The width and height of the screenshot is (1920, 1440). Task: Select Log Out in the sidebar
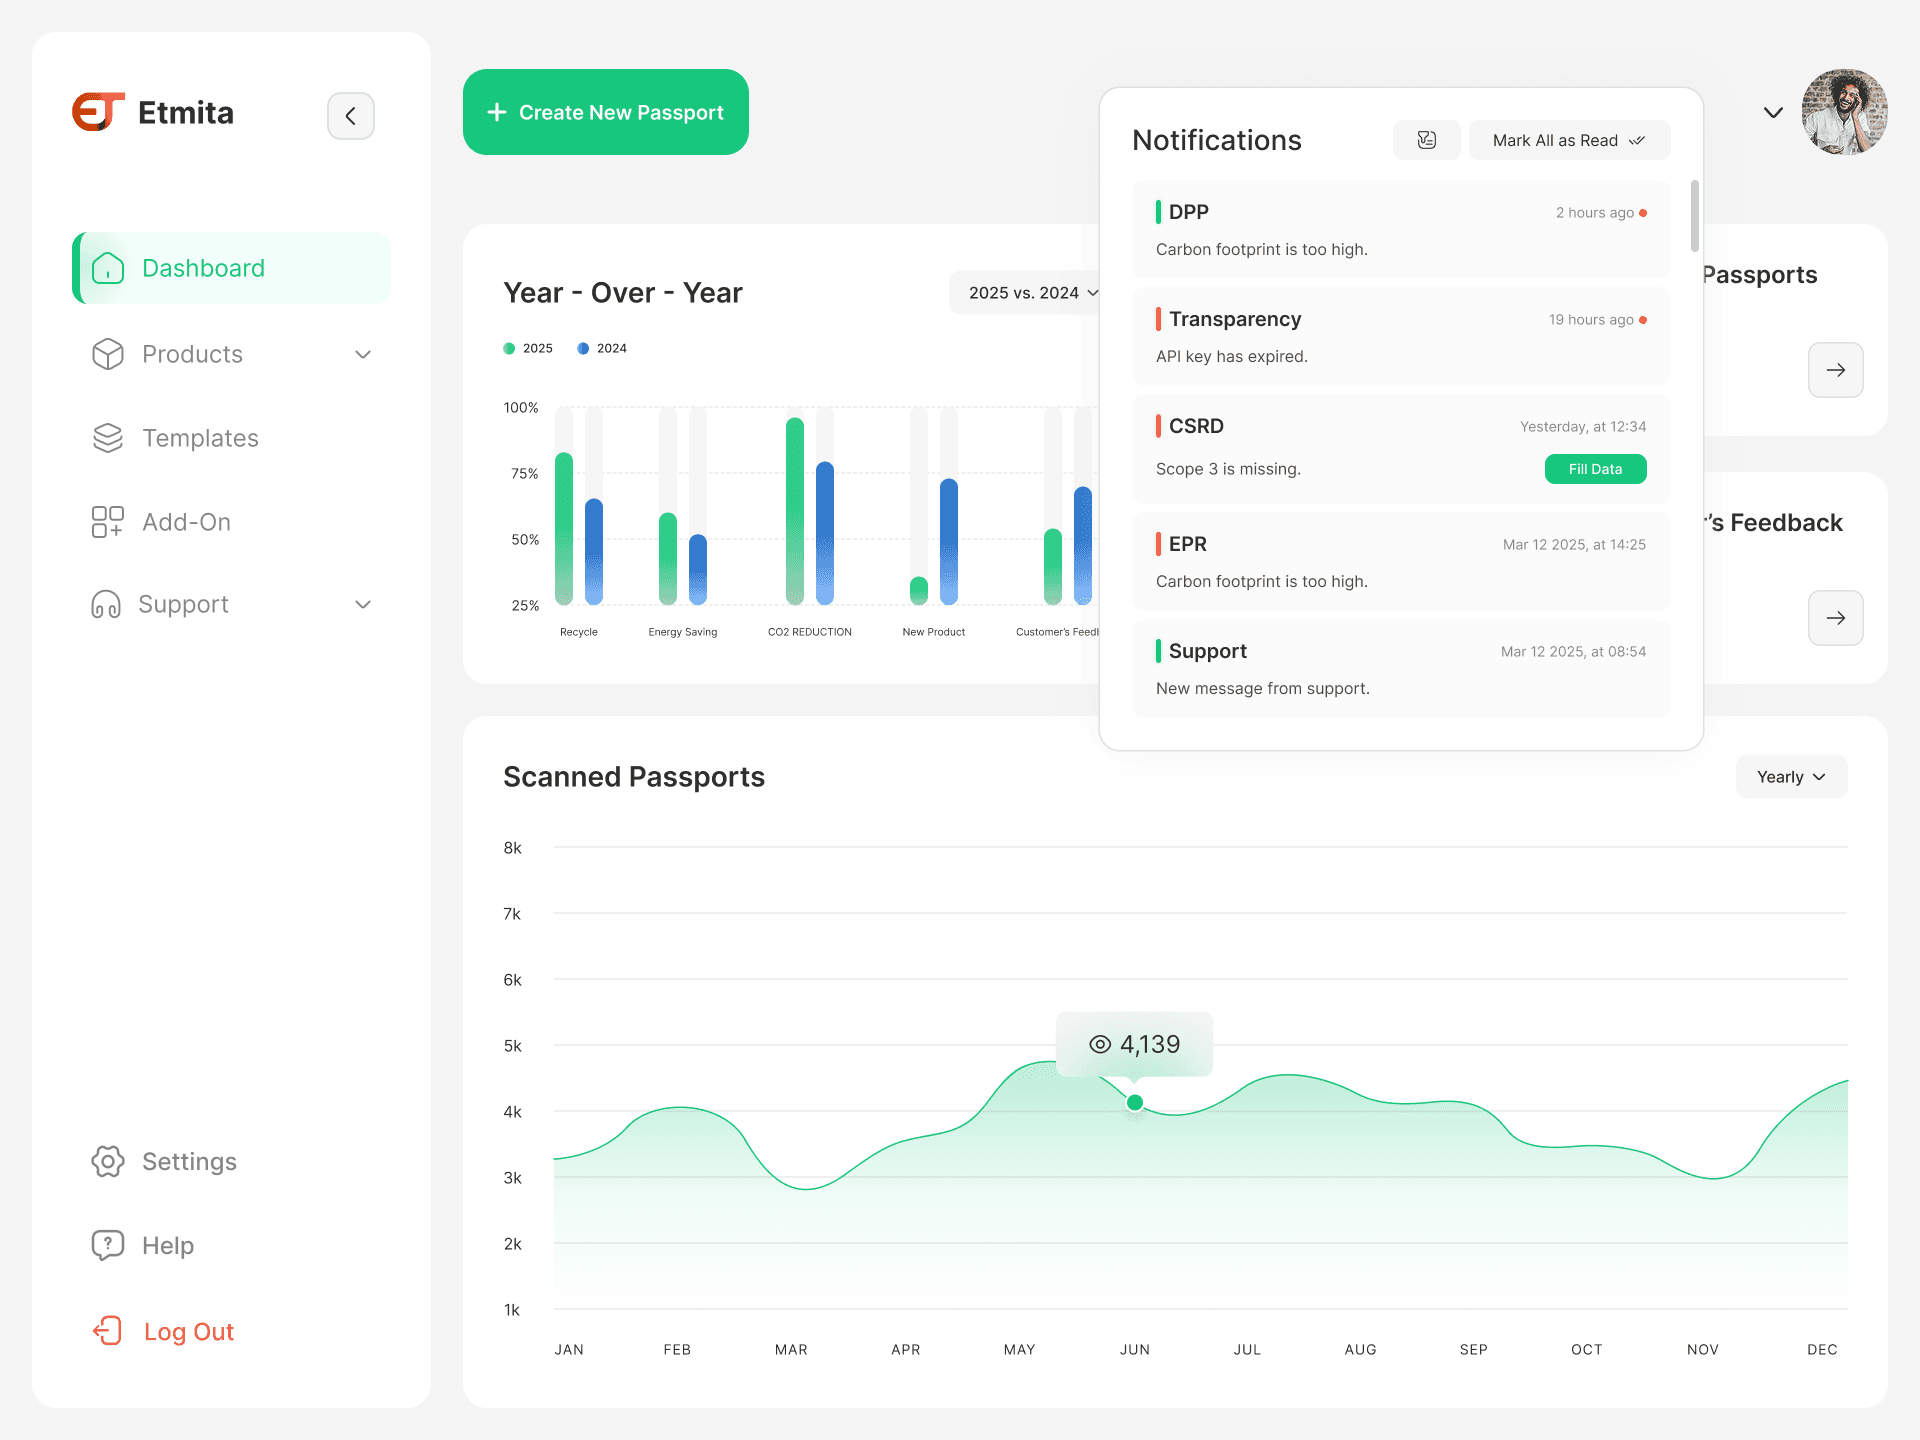point(188,1331)
